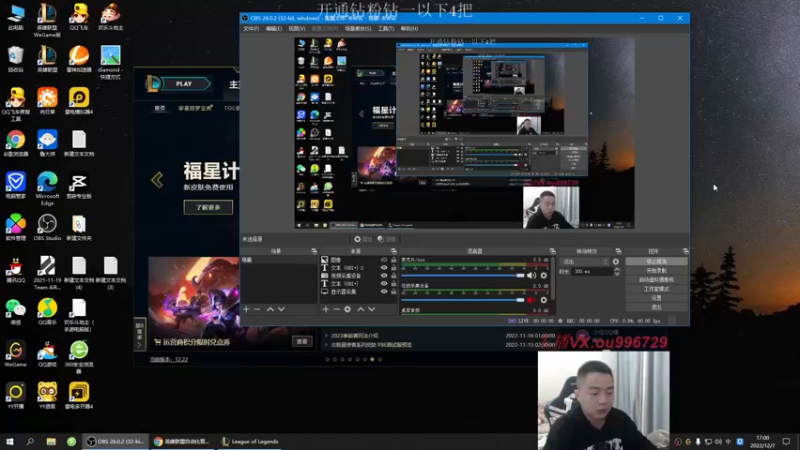Switch to League of Legends taskbar item
Image resolution: width=800 pixels, height=450 pixels.
pos(250,442)
